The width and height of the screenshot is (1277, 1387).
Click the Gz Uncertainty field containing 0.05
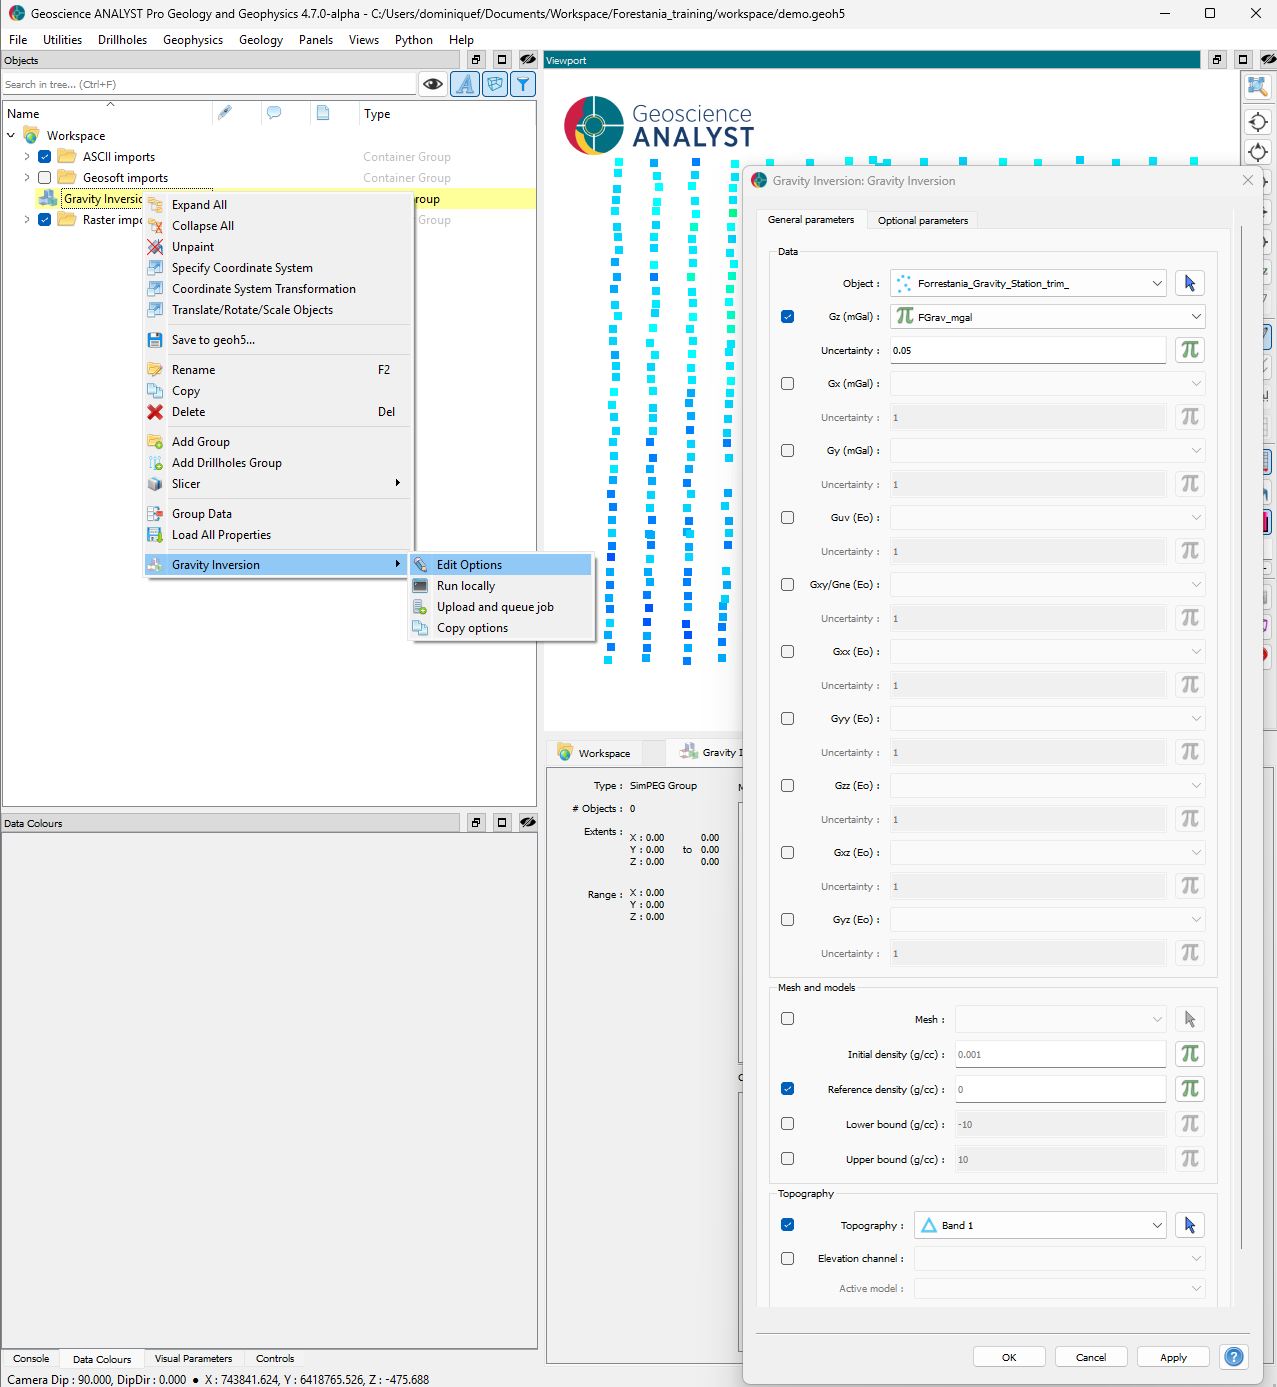click(1027, 351)
